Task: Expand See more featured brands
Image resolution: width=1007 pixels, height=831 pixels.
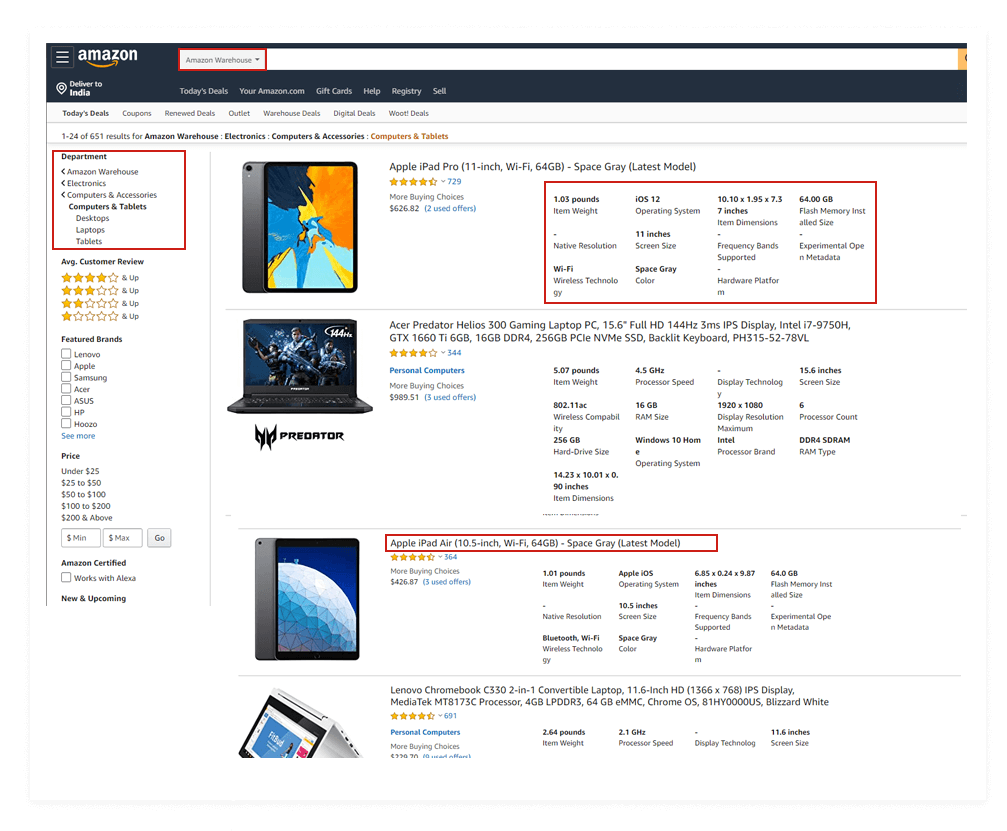Action: pyautogui.click(x=78, y=436)
